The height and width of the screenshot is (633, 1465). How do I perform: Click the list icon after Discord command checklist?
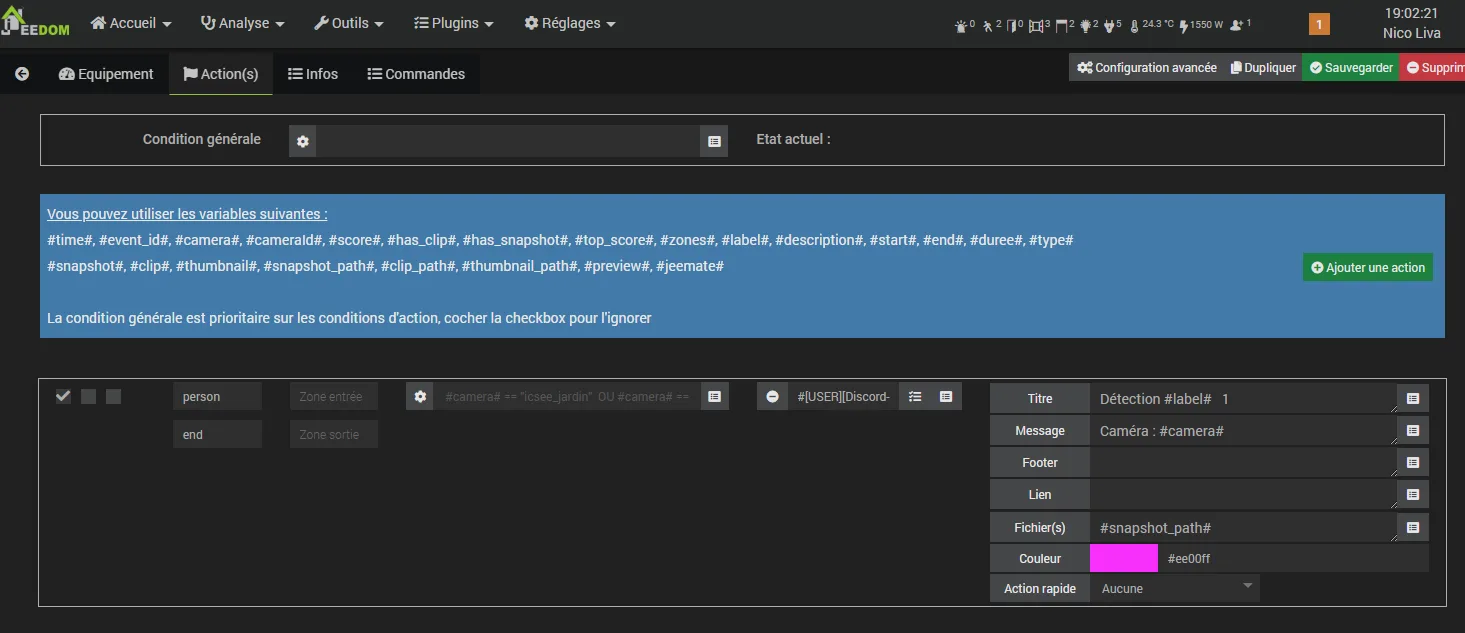[x=945, y=397]
